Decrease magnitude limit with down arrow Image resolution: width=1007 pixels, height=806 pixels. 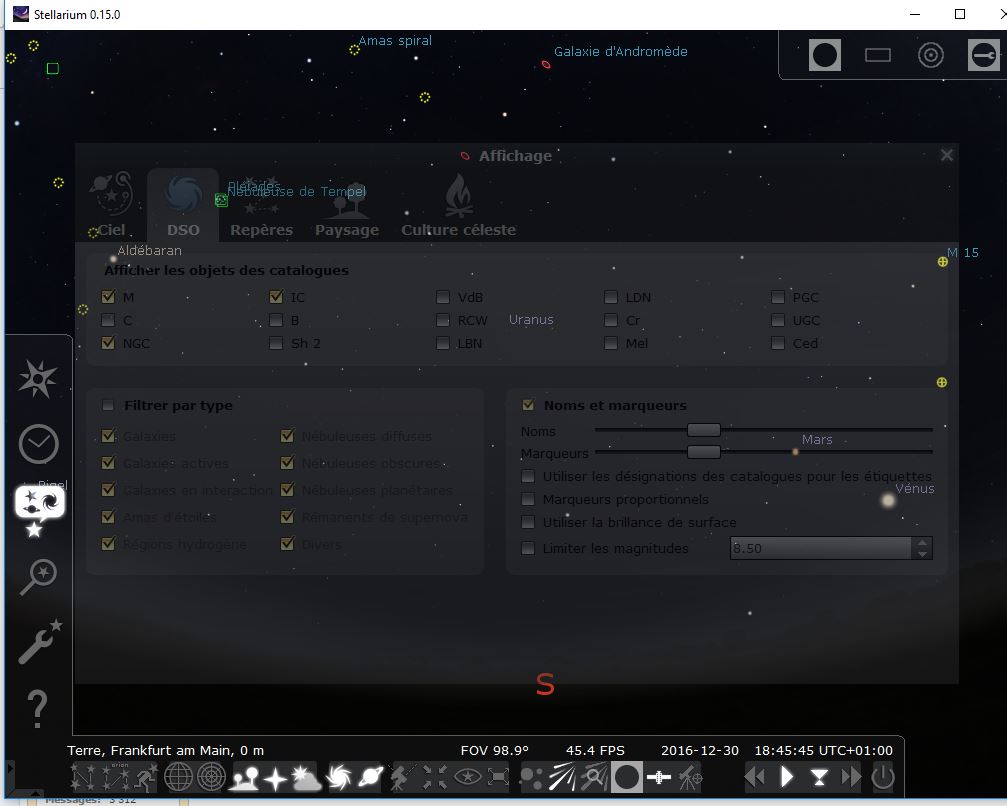pos(922,554)
